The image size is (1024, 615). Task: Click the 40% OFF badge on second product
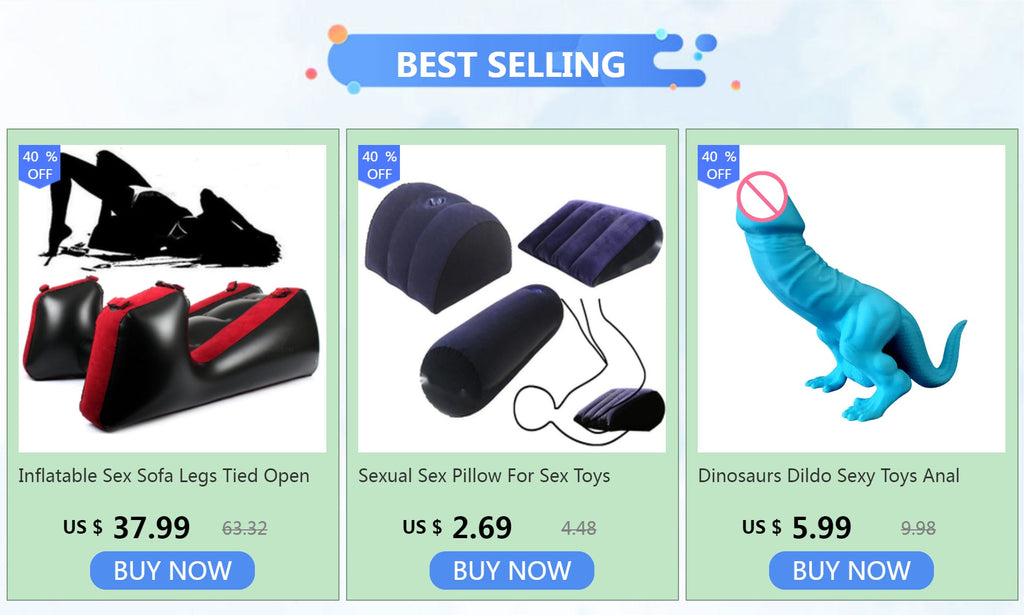[379, 166]
